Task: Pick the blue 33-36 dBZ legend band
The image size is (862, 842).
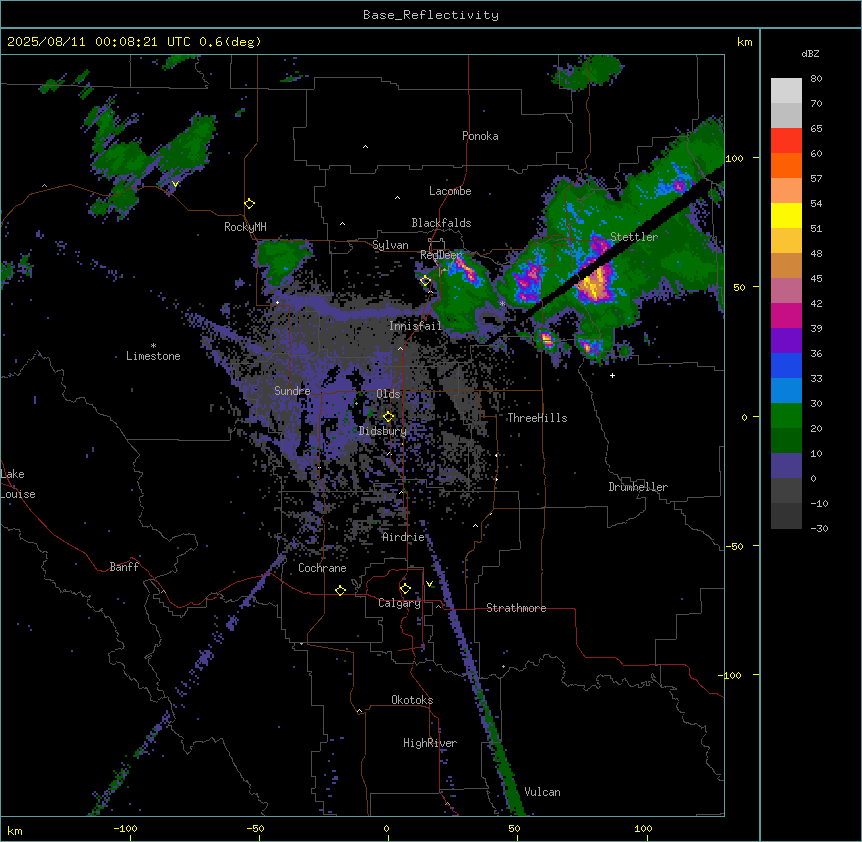Action: [x=786, y=365]
